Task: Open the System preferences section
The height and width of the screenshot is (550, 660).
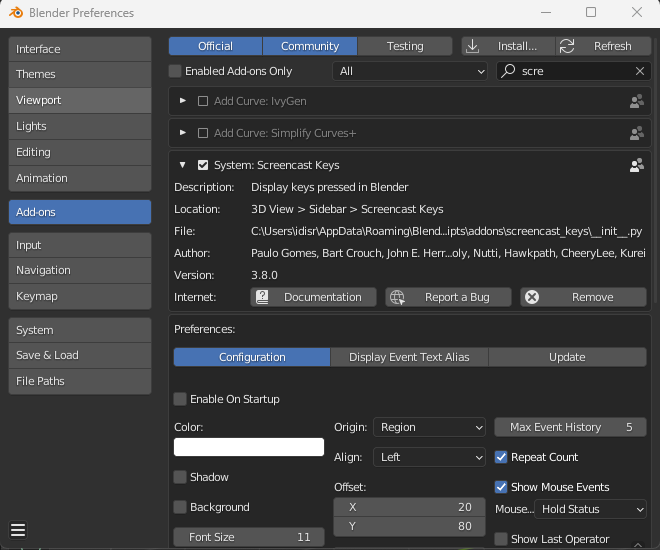Action: click(80, 330)
